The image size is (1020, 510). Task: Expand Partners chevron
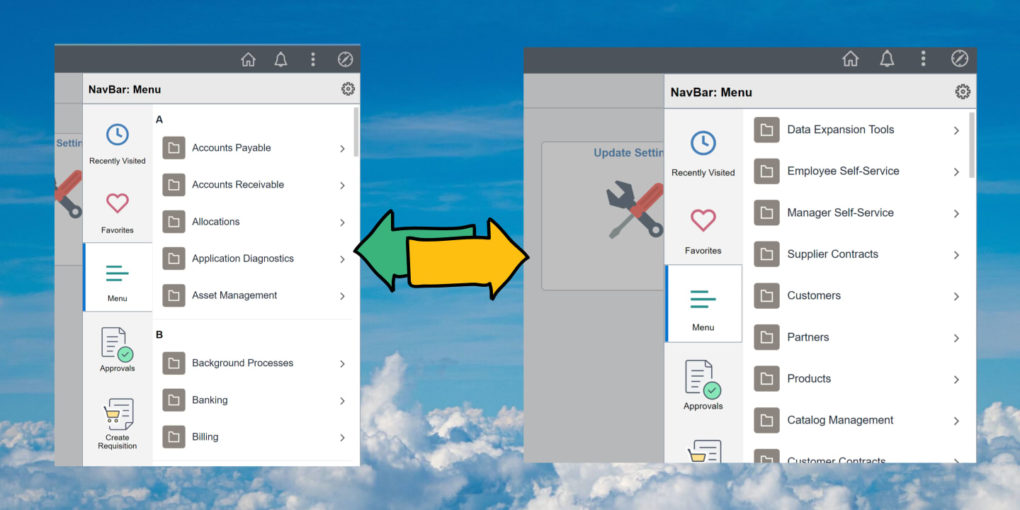point(956,338)
